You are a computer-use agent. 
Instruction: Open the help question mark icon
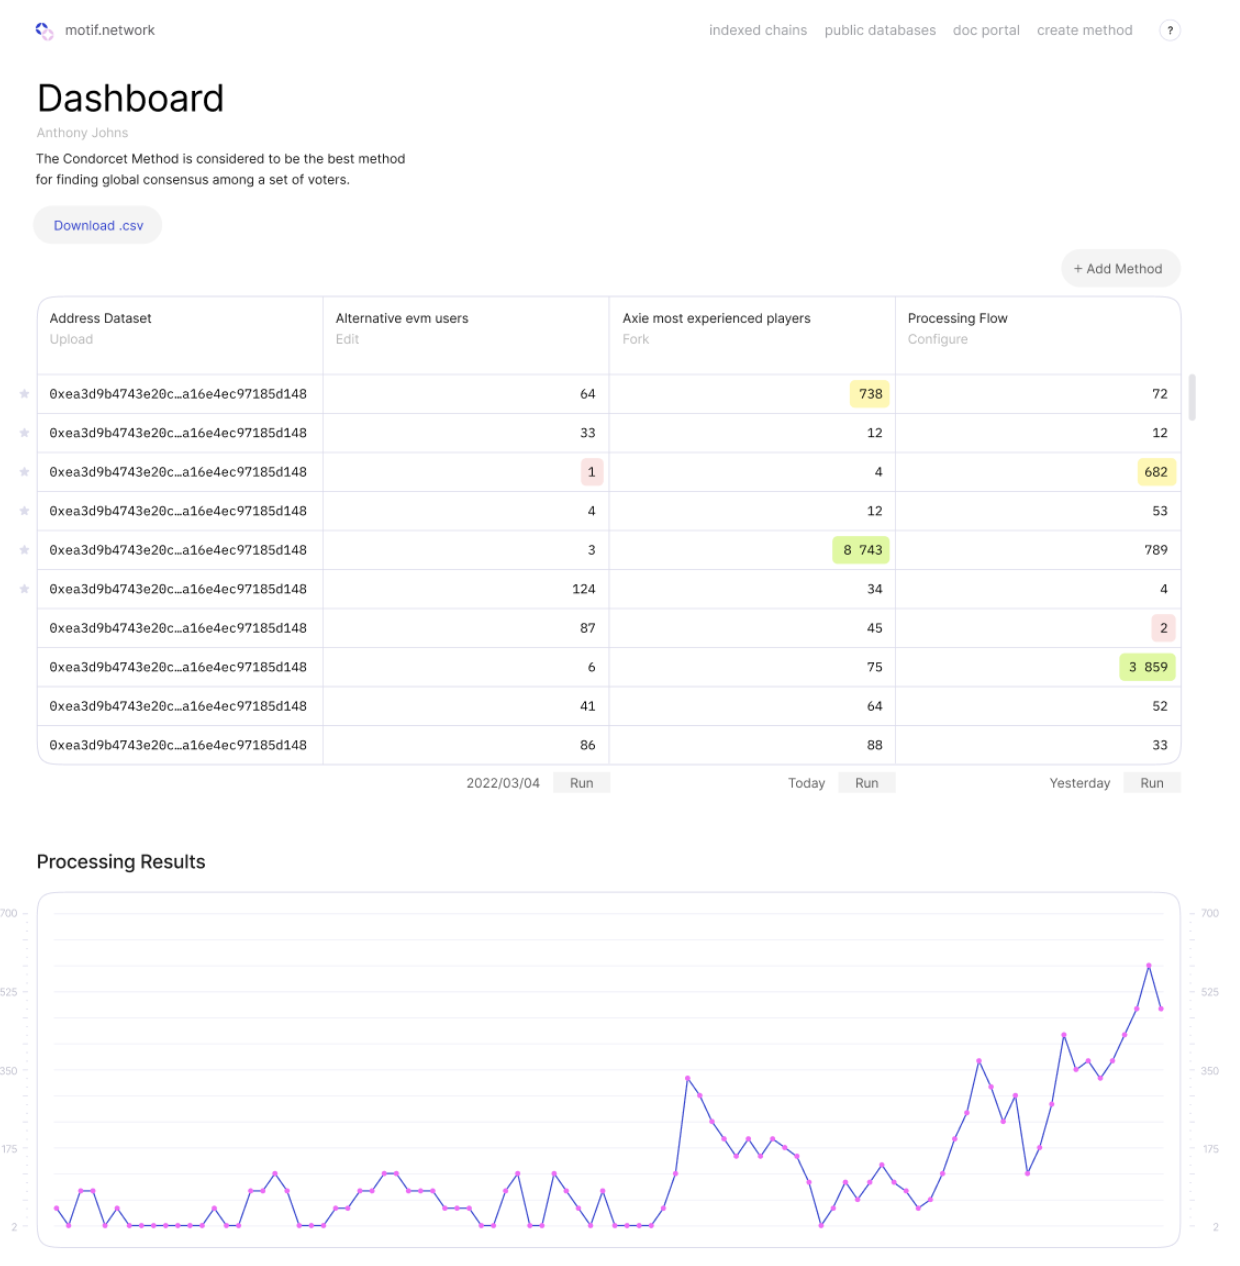pos(1169,31)
